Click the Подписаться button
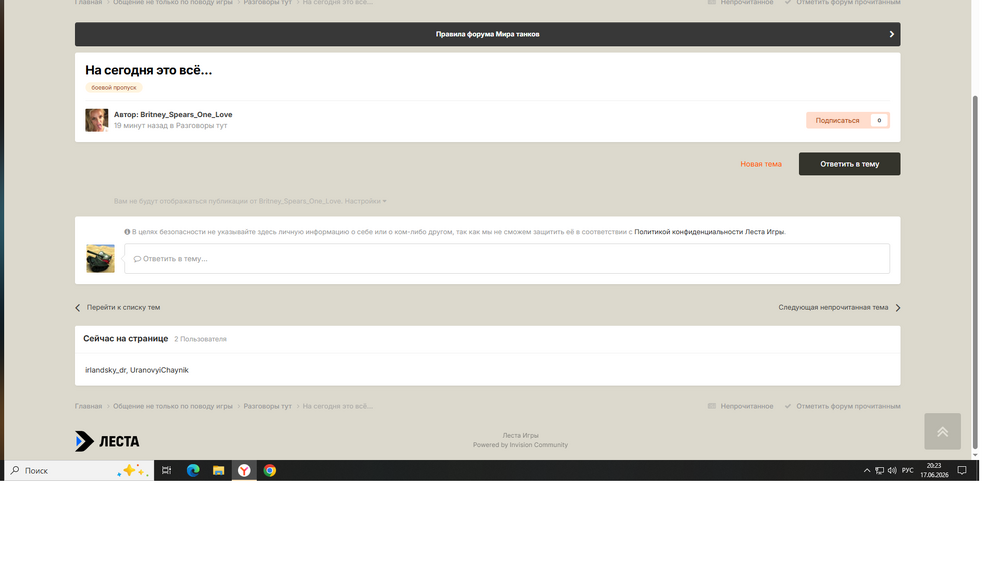1000x562 pixels. point(837,121)
